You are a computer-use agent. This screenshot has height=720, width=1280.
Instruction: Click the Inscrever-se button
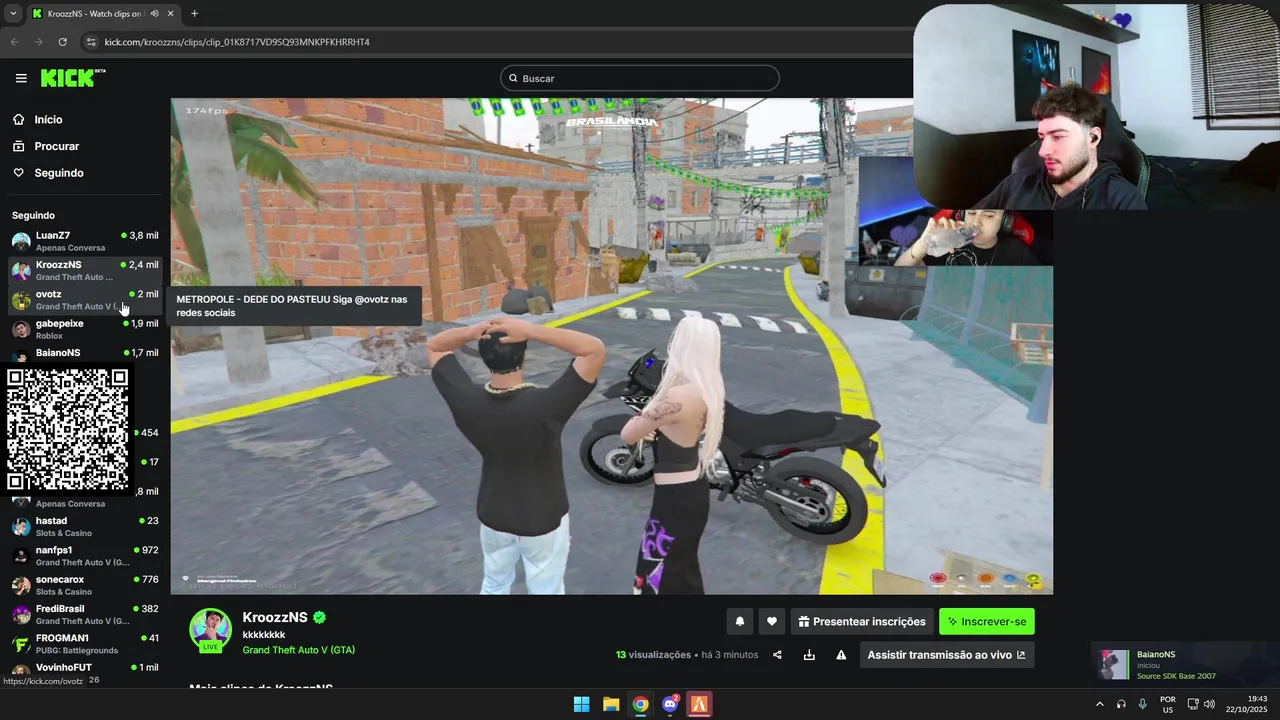click(987, 621)
